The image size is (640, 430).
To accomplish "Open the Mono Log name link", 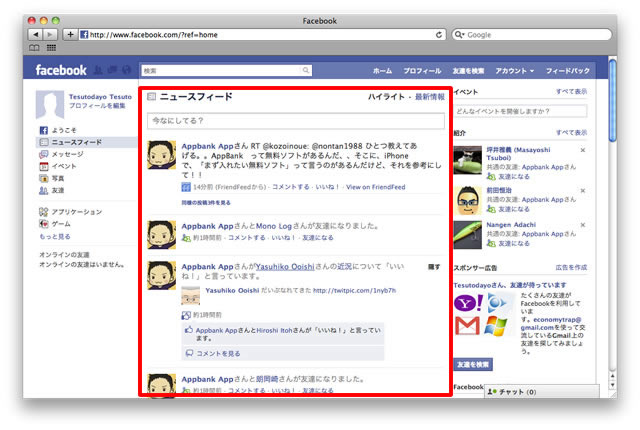I will pos(273,226).
